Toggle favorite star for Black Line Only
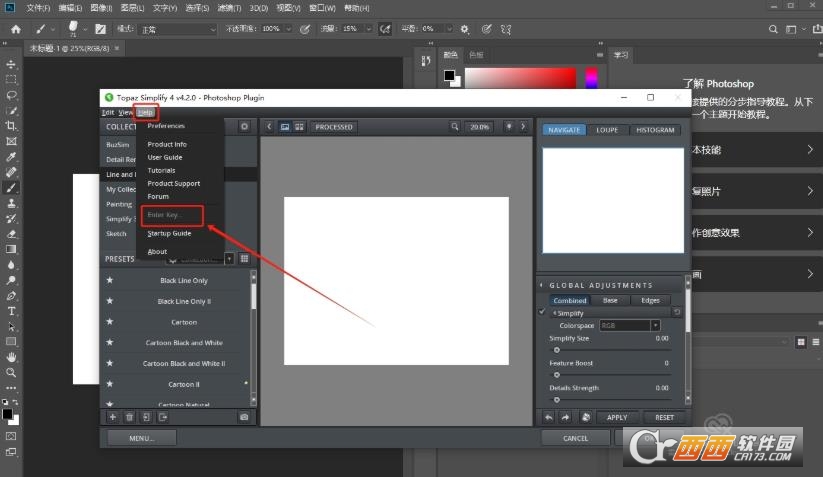Image resolution: width=823 pixels, height=477 pixels. coord(110,280)
